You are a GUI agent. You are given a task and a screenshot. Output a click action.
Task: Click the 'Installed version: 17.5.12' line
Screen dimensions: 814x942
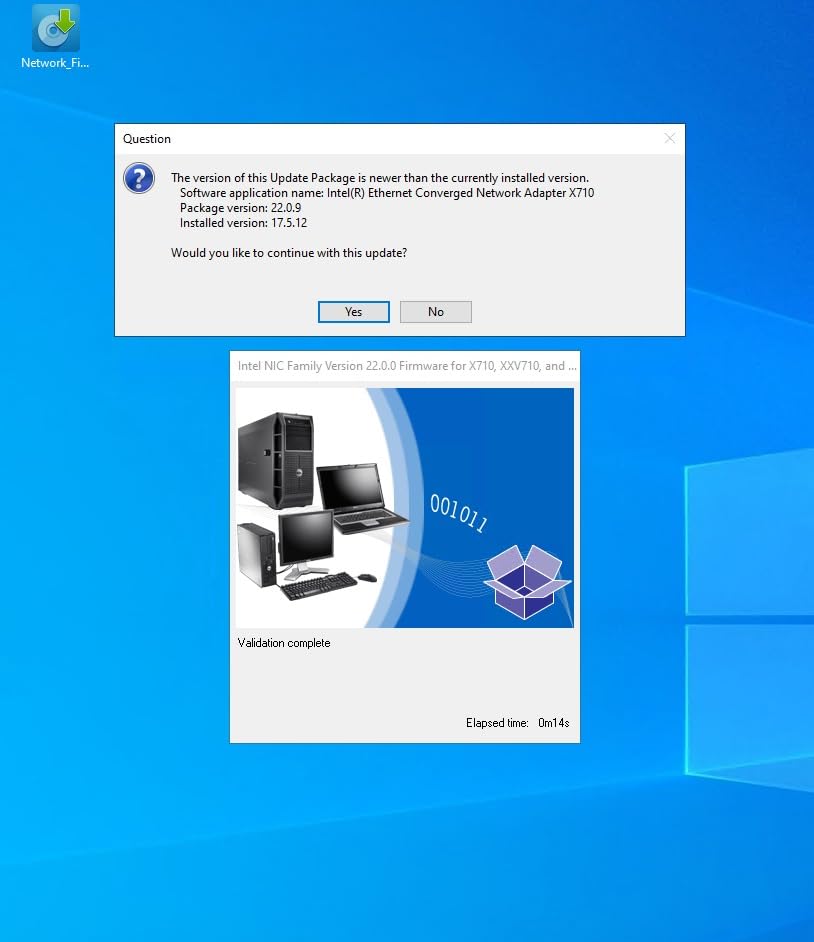243,223
